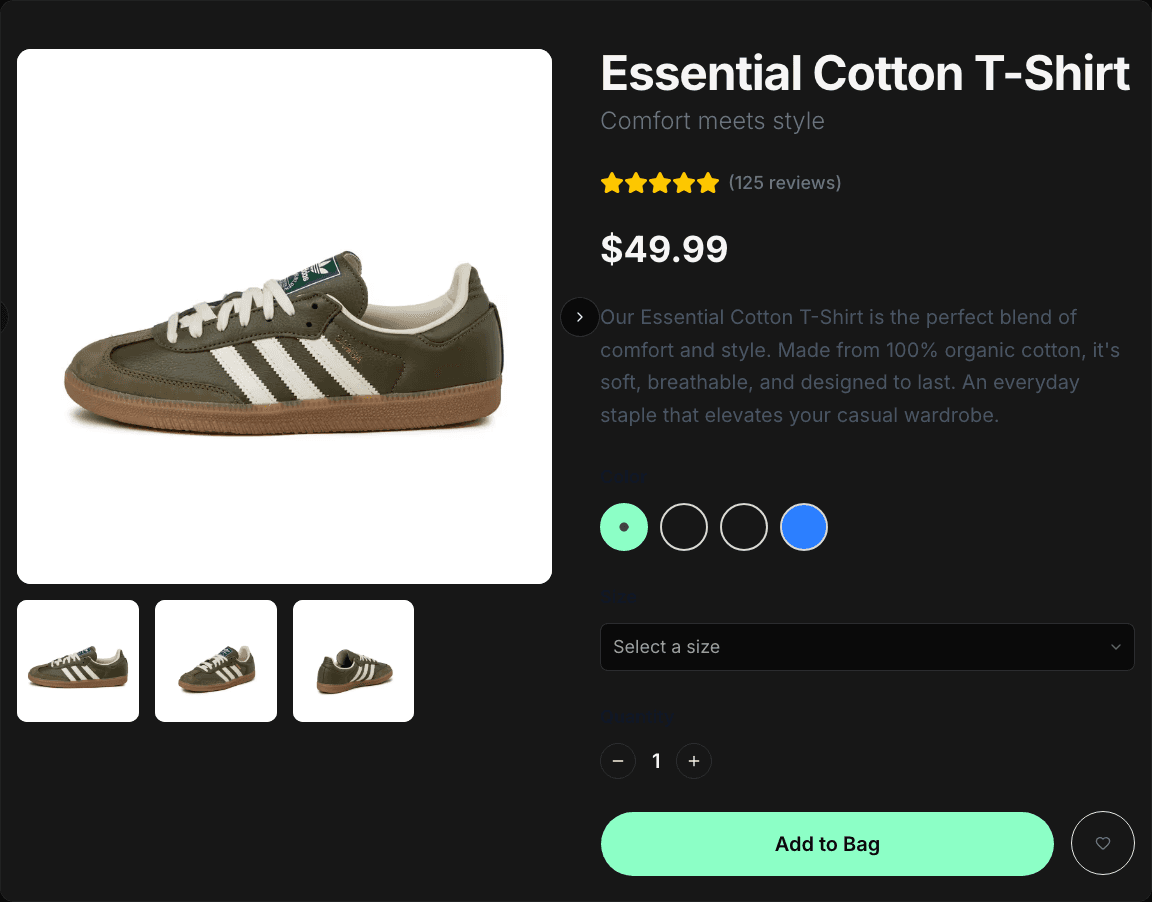Decrease quantity with the minus icon
1152x902 pixels.
[618, 761]
